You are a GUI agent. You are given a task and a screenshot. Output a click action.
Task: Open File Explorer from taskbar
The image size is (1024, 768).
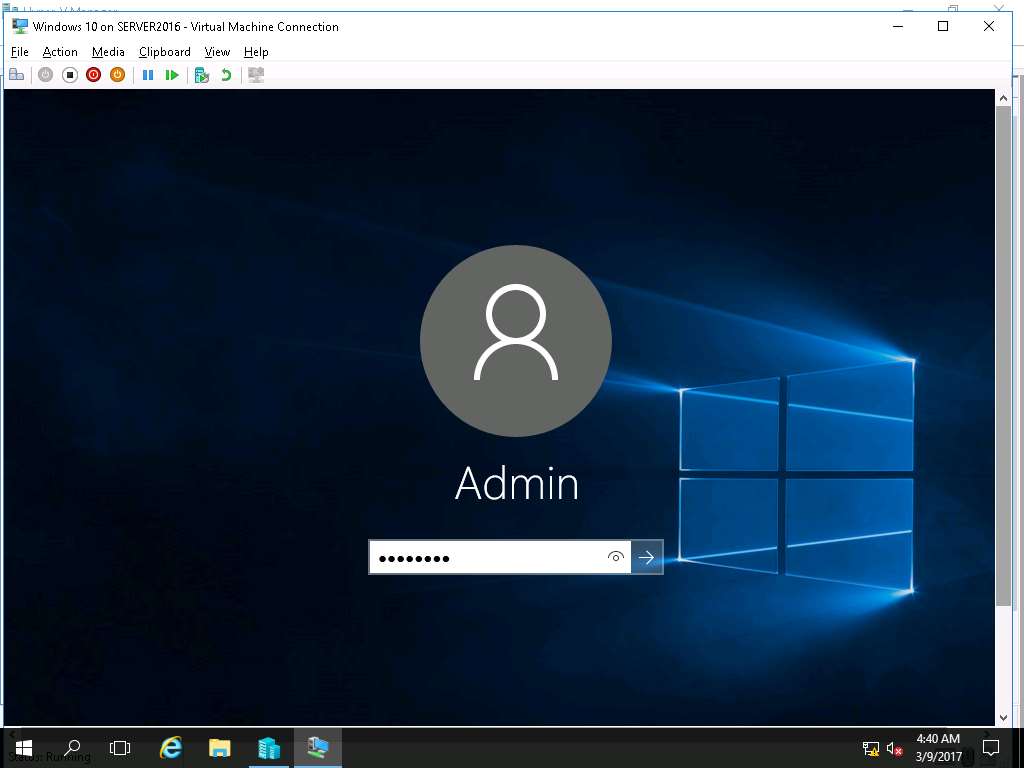pos(219,748)
